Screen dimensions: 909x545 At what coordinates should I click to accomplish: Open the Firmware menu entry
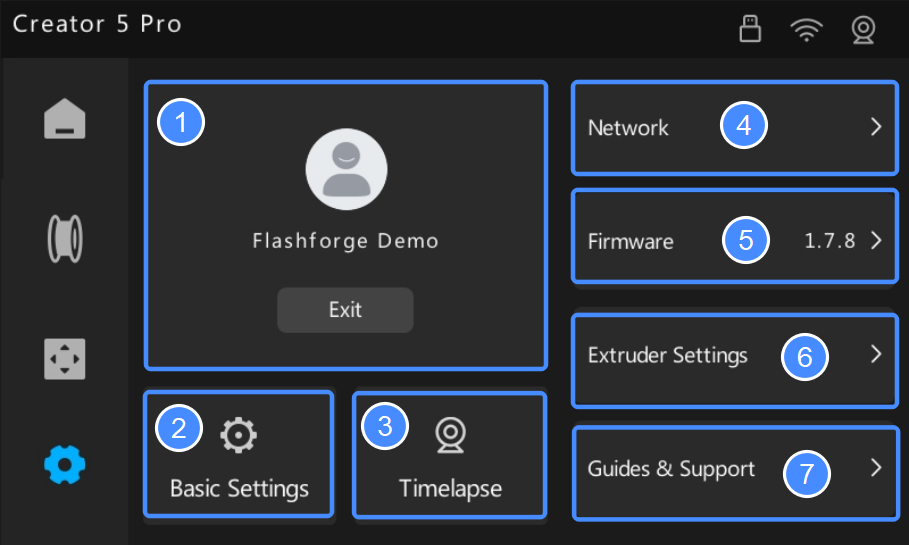click(x=735, y=236)
